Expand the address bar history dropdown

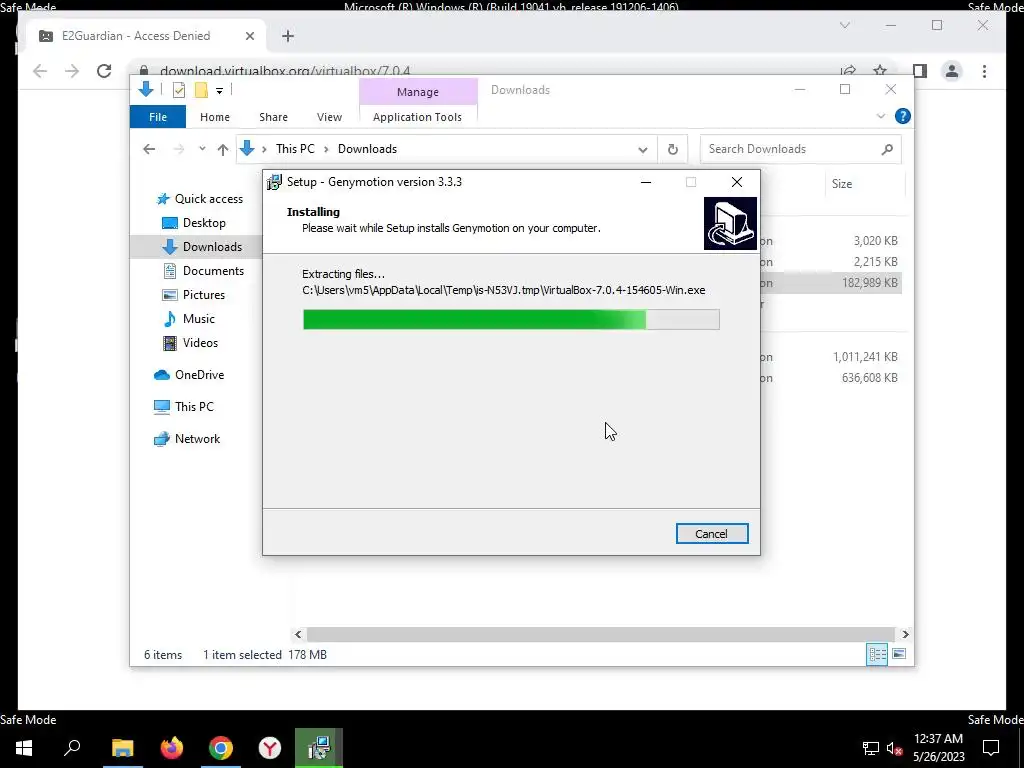click(643, 150)
